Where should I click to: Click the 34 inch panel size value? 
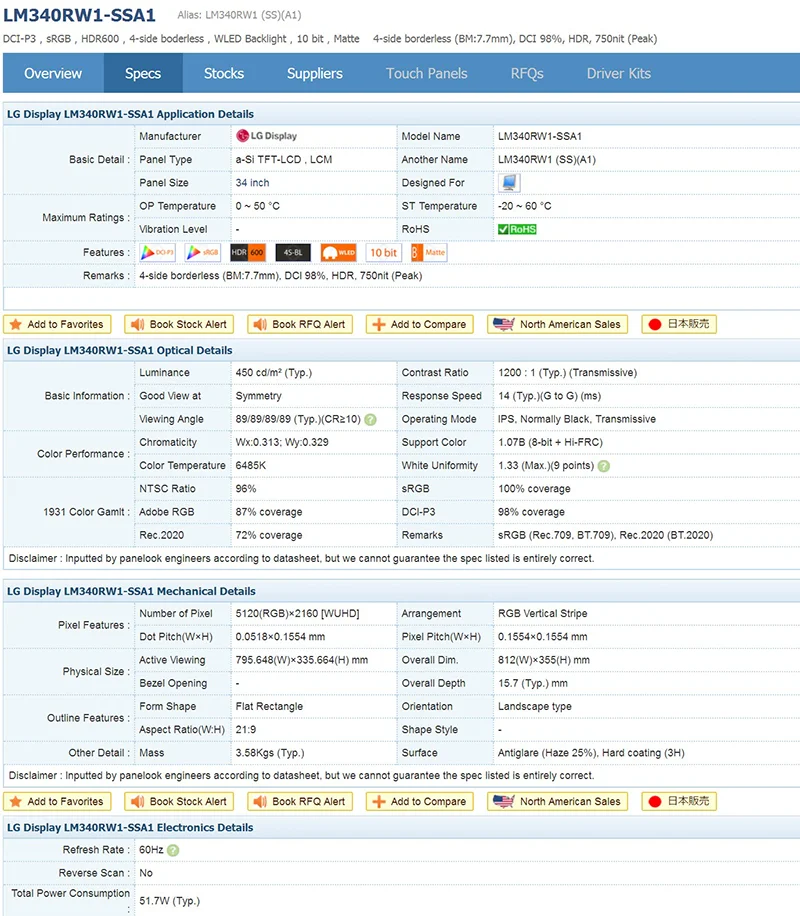[x=252, y=183]
